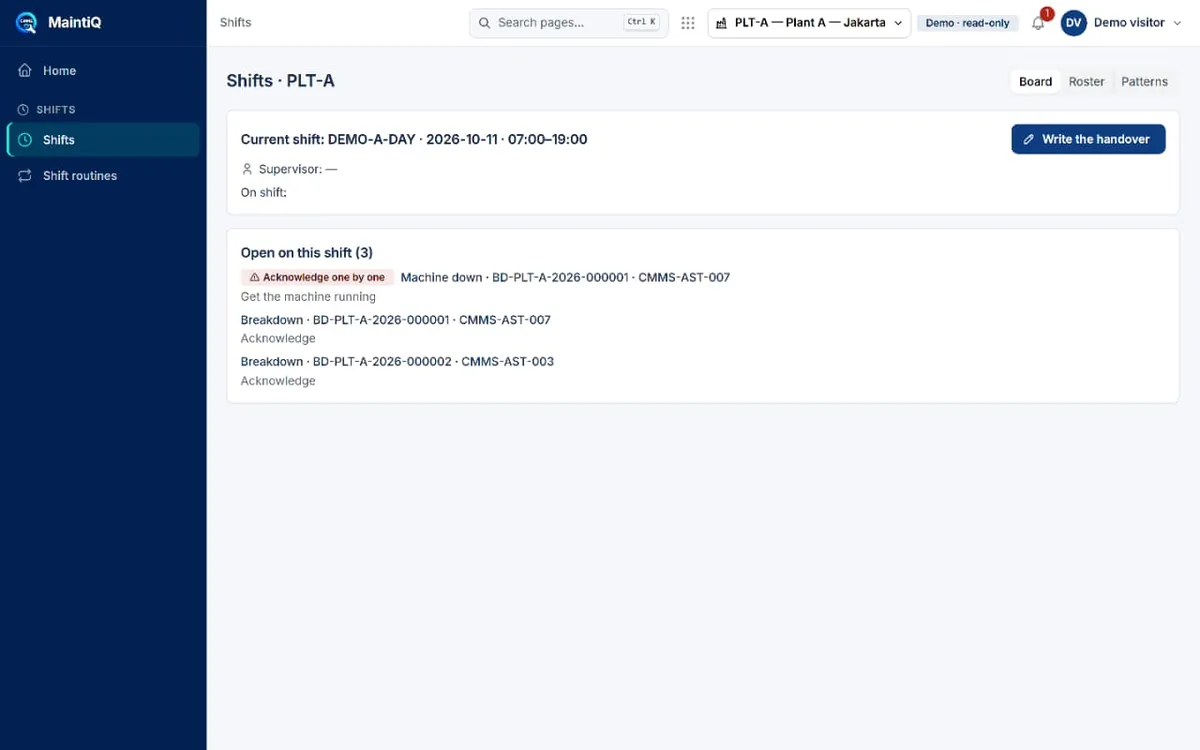Click Get the machine running
Image resolution: width=1200 pixels, height=750 pixels.
pos(308,297)
